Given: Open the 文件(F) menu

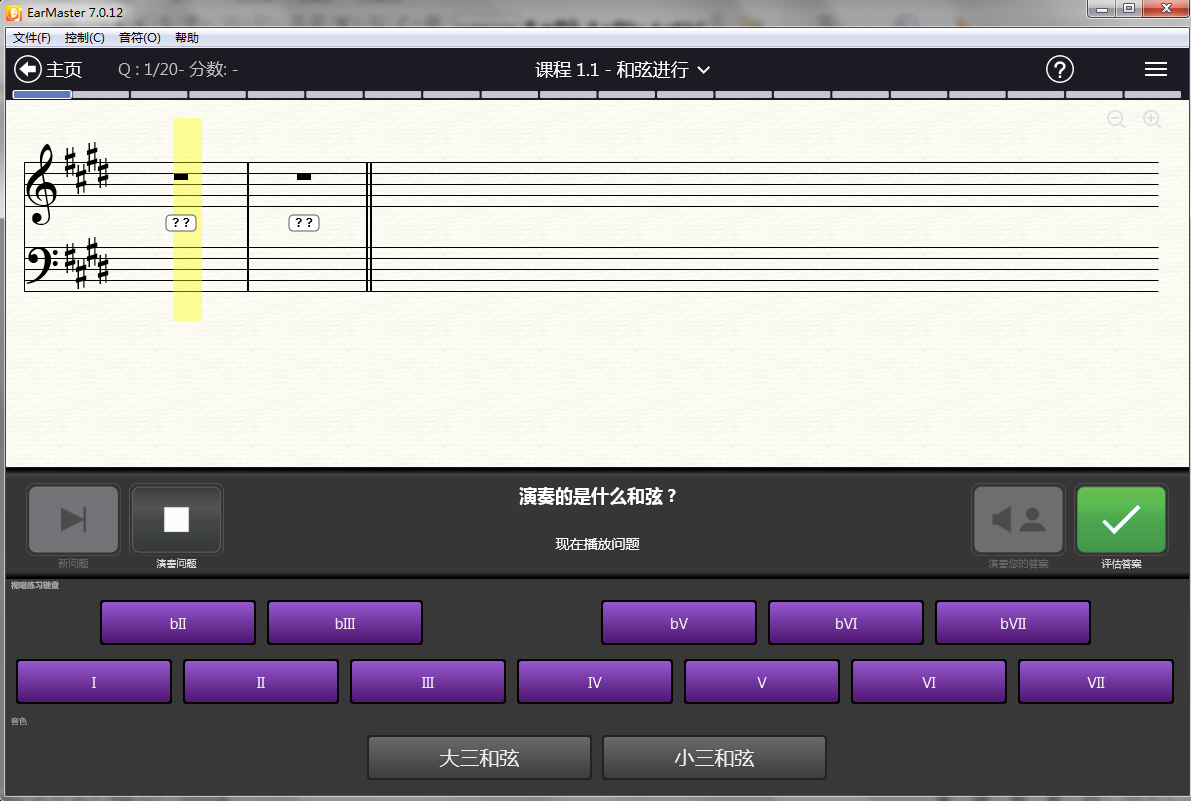Looking at the screenshot, I should [32, 38].
